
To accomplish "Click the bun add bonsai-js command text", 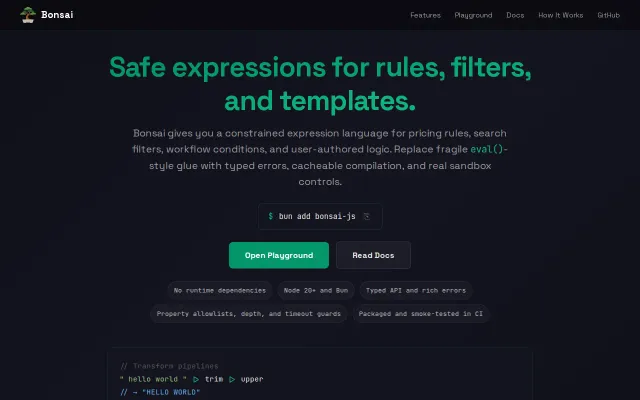I will coord(317,216).
